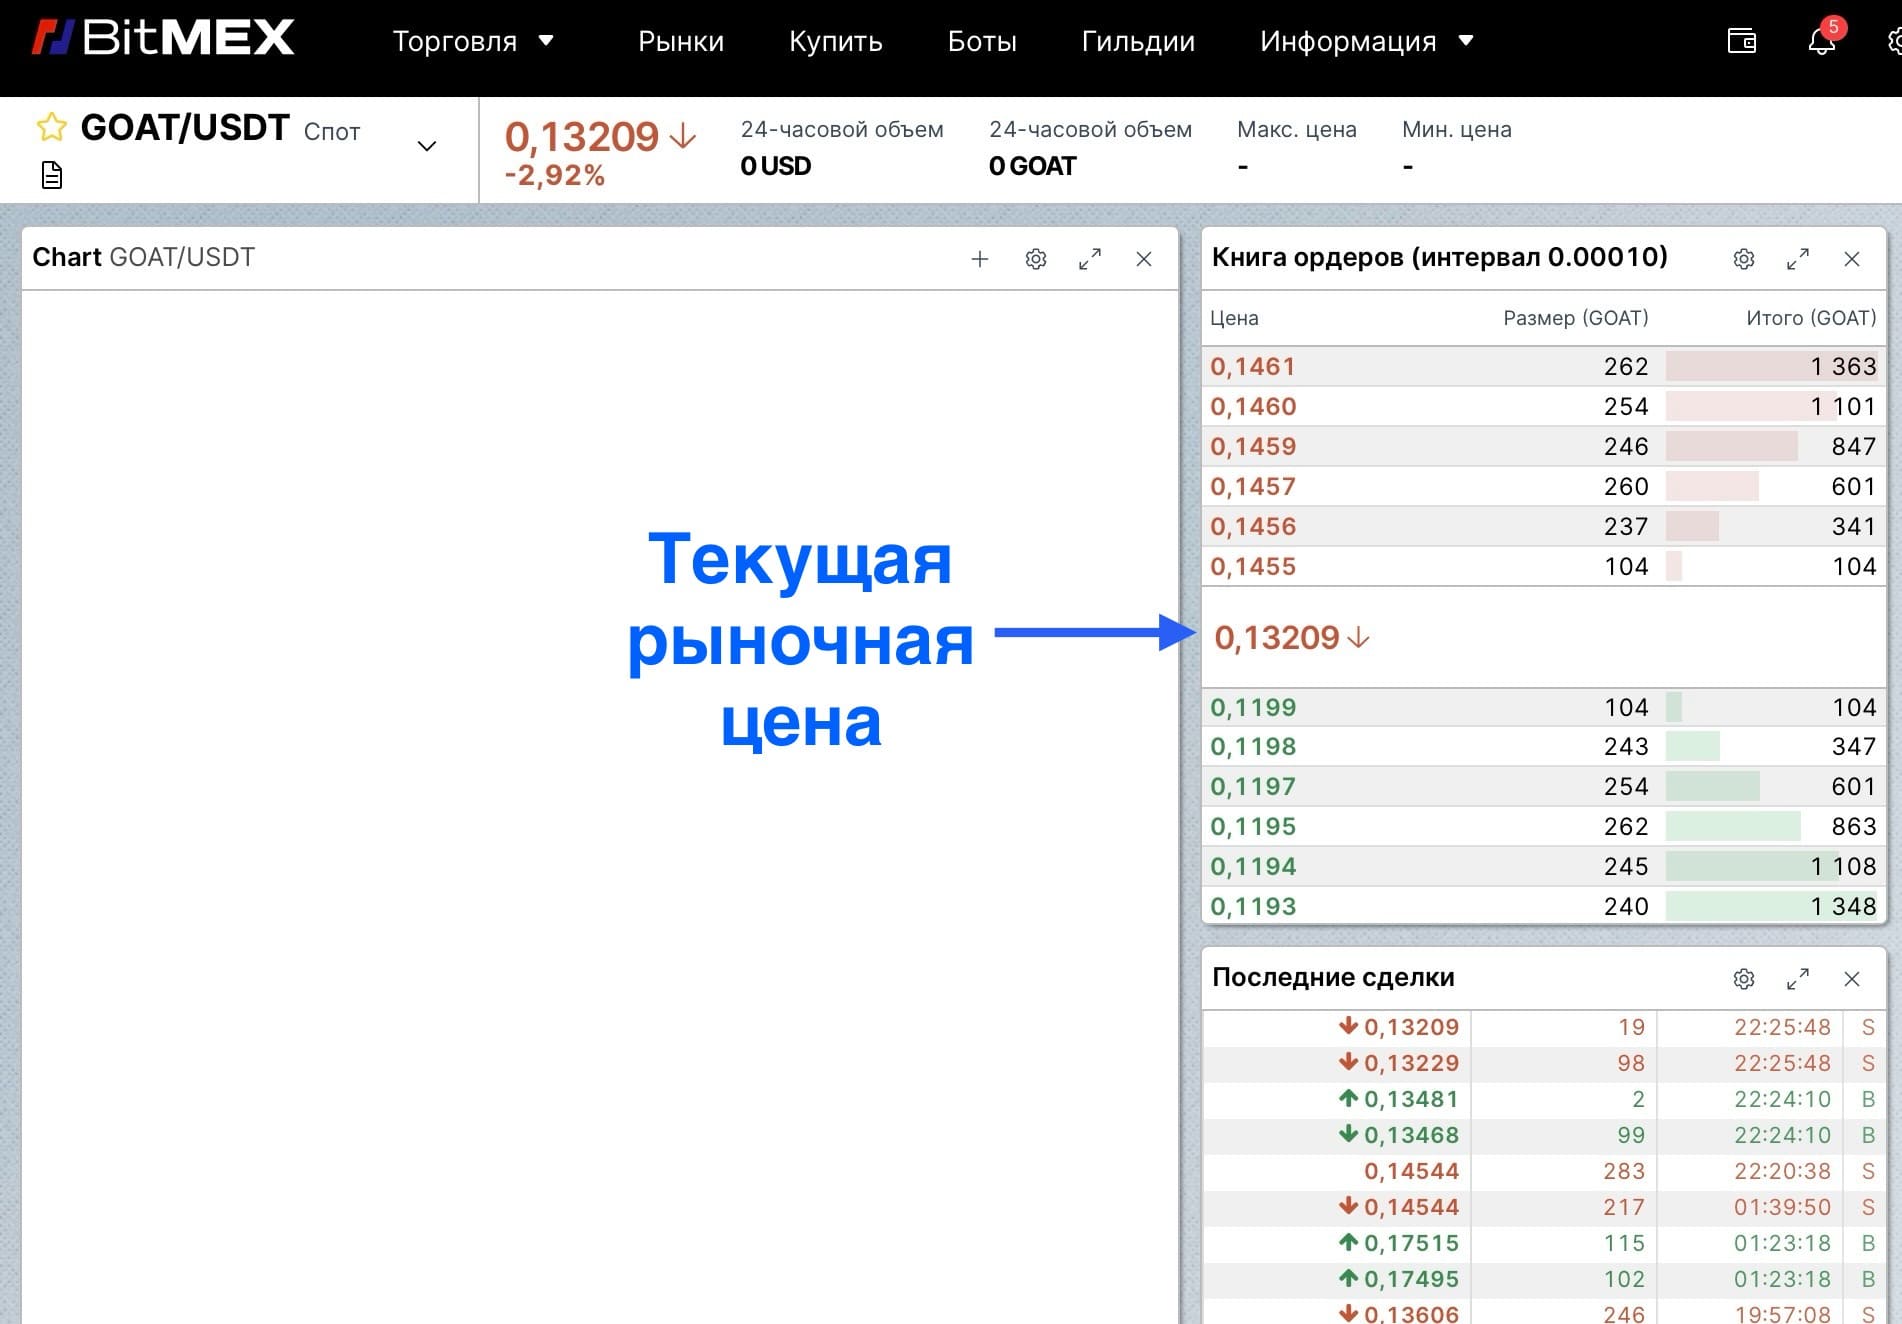The image size is (1902, 1324).
Task: Click the BitMEX logo
Action: [x=163, y=38]
